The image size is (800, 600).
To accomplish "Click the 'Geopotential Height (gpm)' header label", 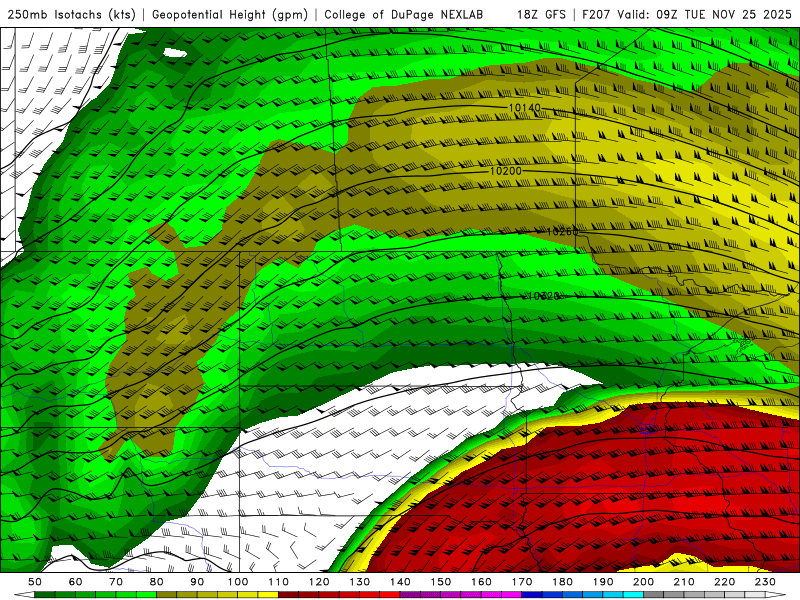I will pos(230,14).
